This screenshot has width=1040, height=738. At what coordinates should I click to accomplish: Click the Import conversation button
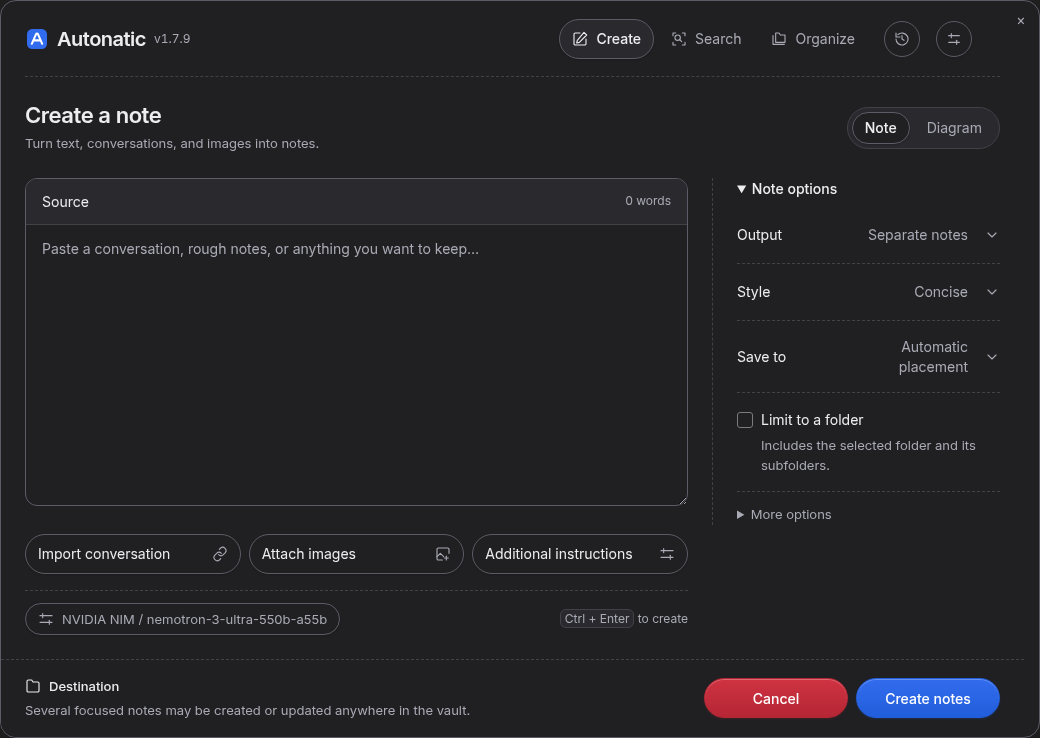coord(133,554)
